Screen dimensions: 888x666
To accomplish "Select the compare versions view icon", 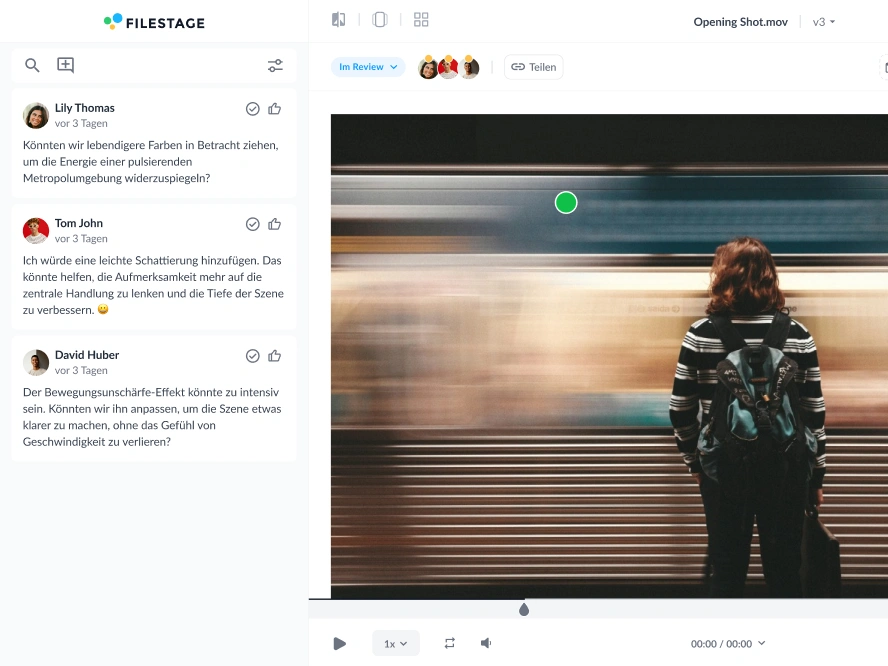I will (339, 20).
